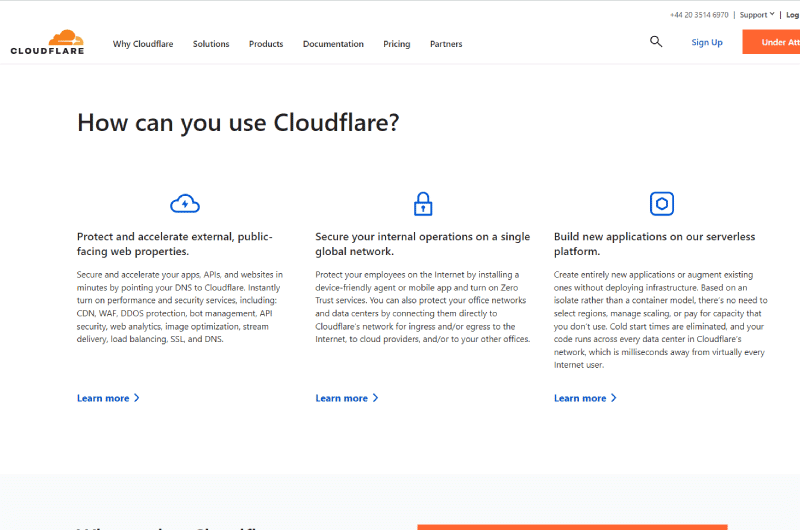
Task: Click heading 'Secure your internal operations on a single global network'
Action: pyautogui.click(x=422, y=244)
